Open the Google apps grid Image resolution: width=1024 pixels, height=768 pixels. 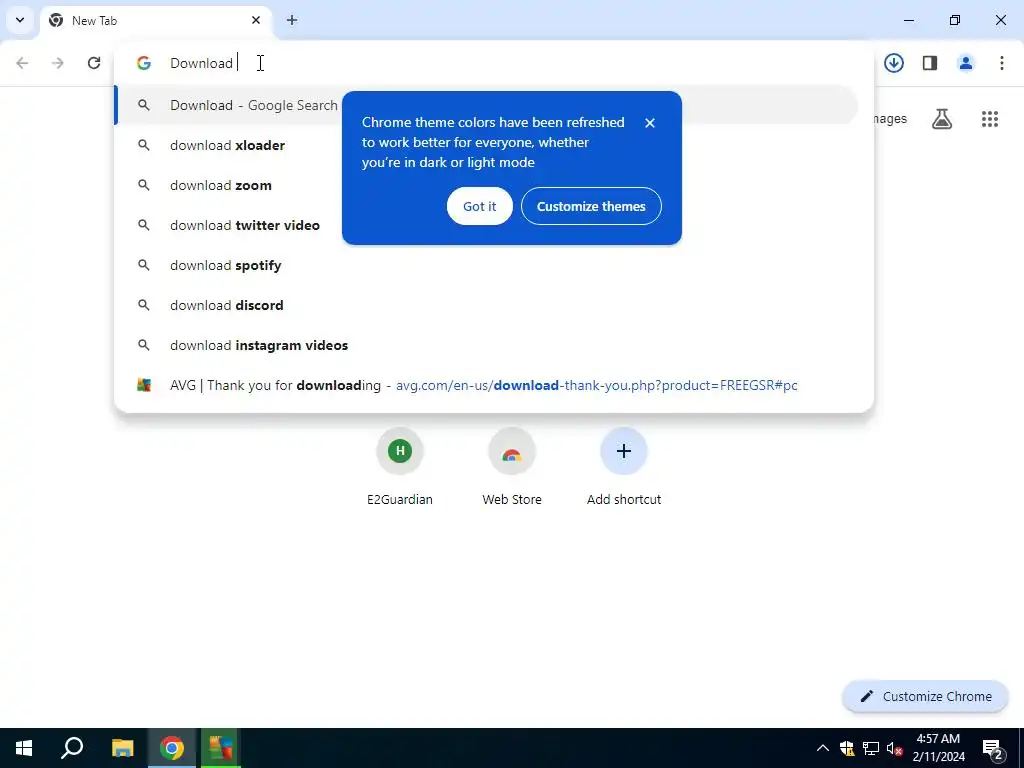point(990,119)
